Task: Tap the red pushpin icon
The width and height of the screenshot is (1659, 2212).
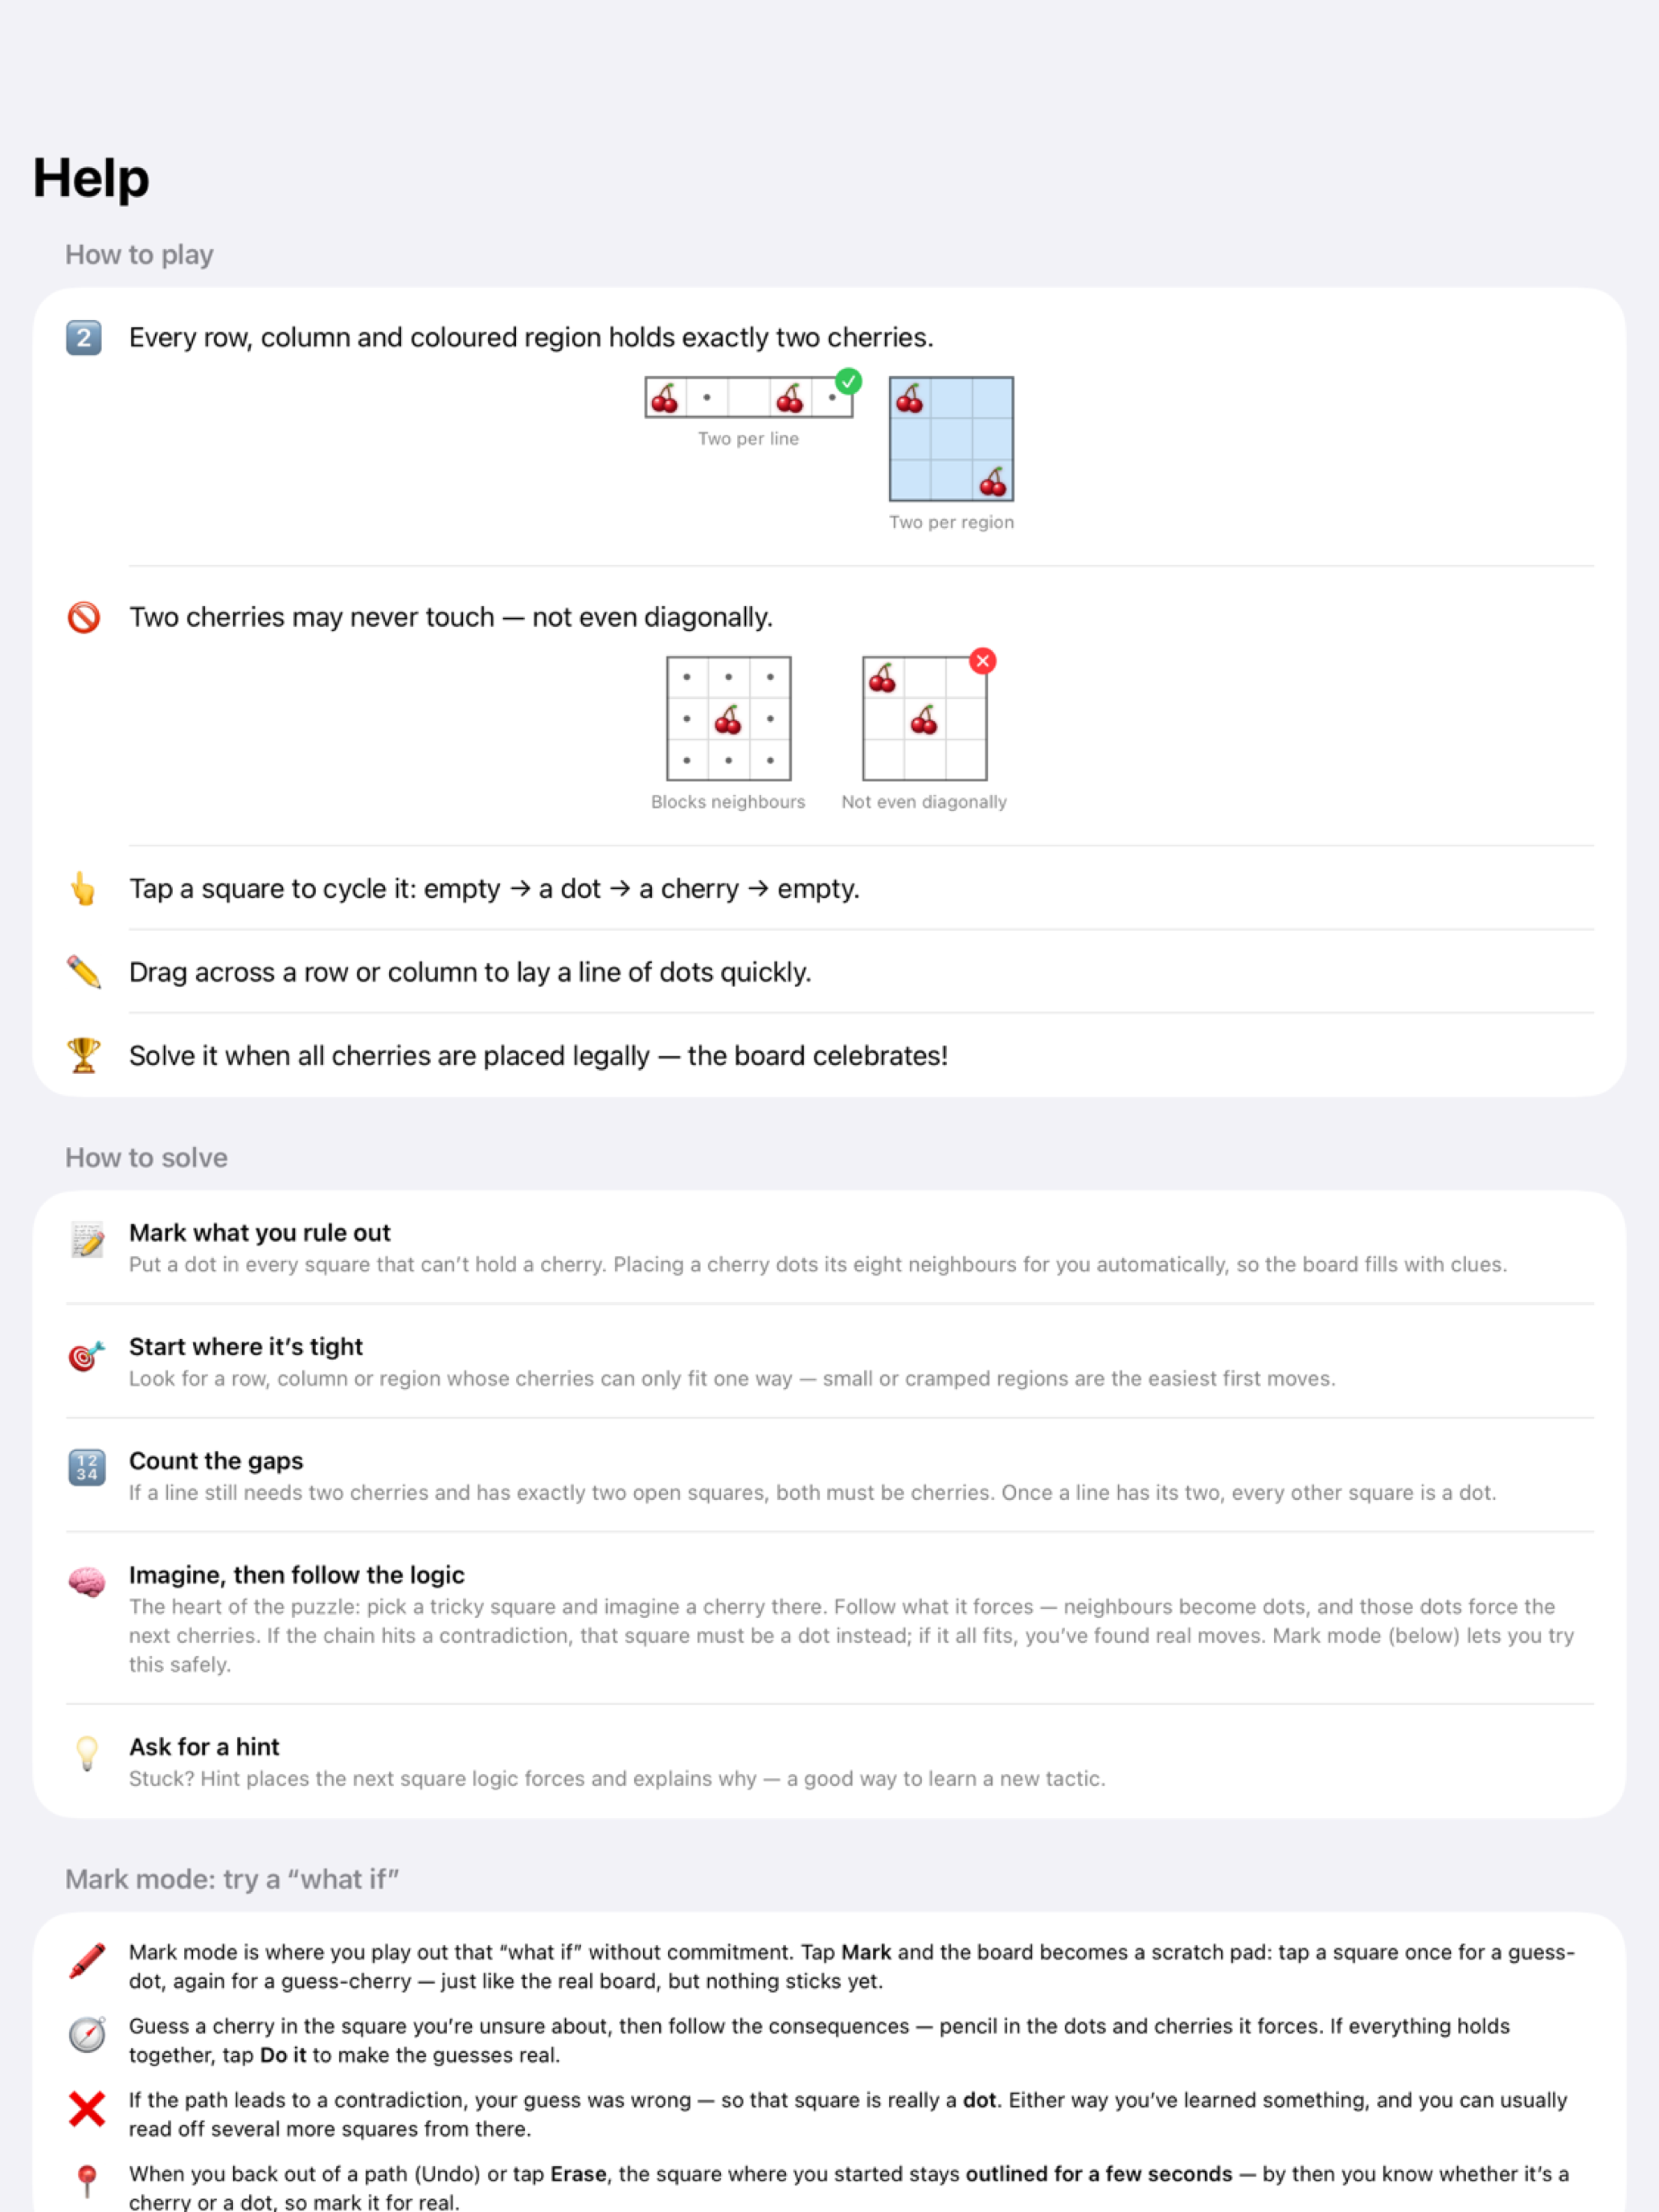Action: 87,2182
